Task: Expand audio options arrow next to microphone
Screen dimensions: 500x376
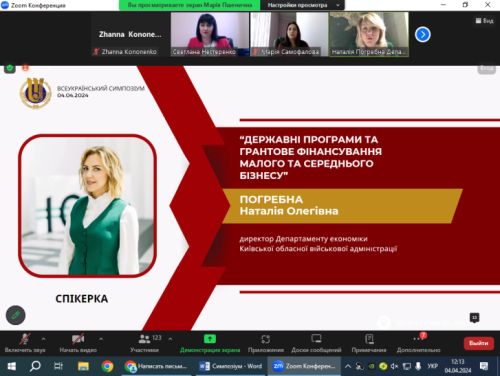Action: (x=43, y=339)
